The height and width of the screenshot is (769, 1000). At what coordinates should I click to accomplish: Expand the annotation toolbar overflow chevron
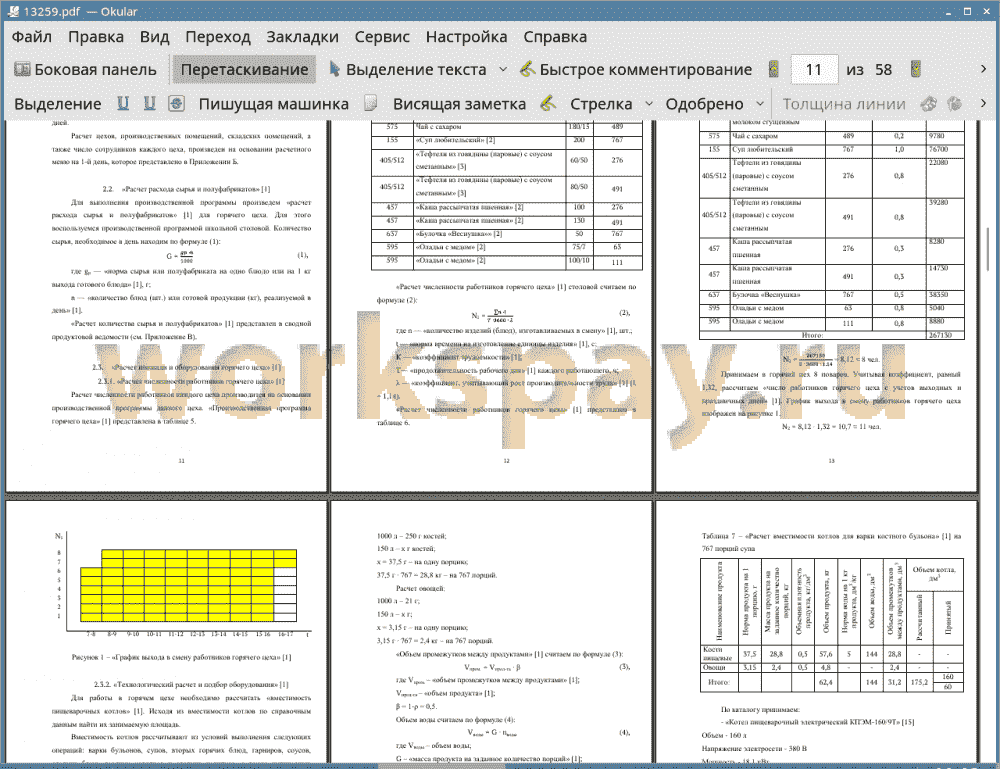(x=983, y=103)
